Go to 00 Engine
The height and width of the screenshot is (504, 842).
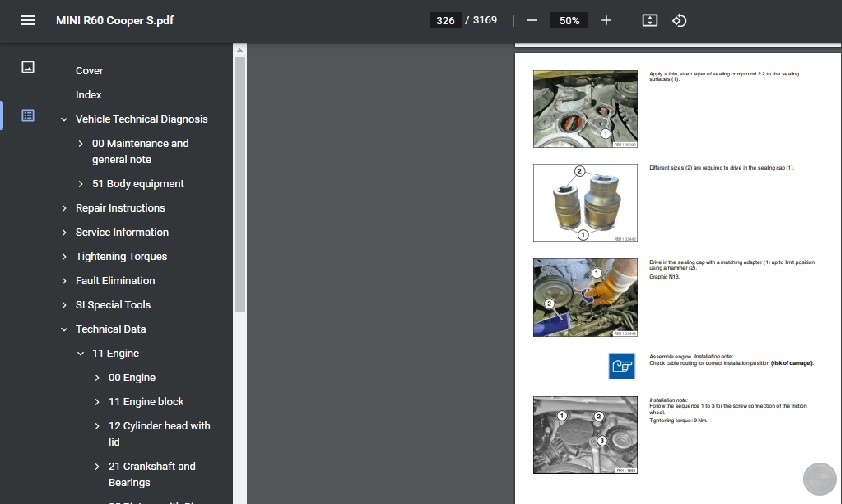click(x=132, y=377)
